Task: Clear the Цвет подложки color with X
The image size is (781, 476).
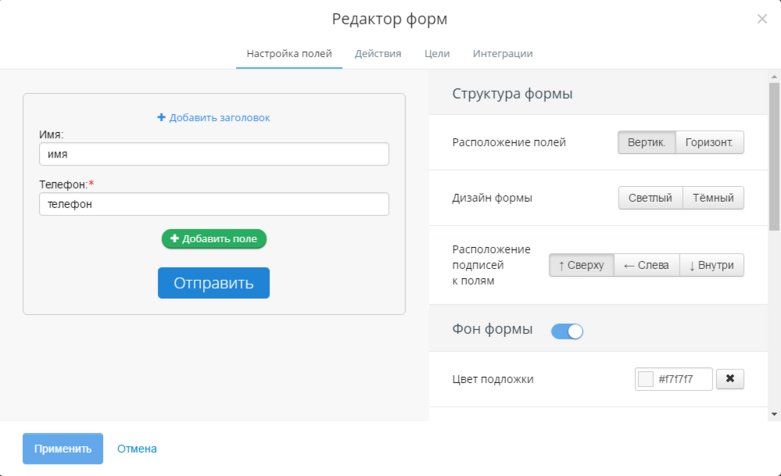Action: (730, 378)
